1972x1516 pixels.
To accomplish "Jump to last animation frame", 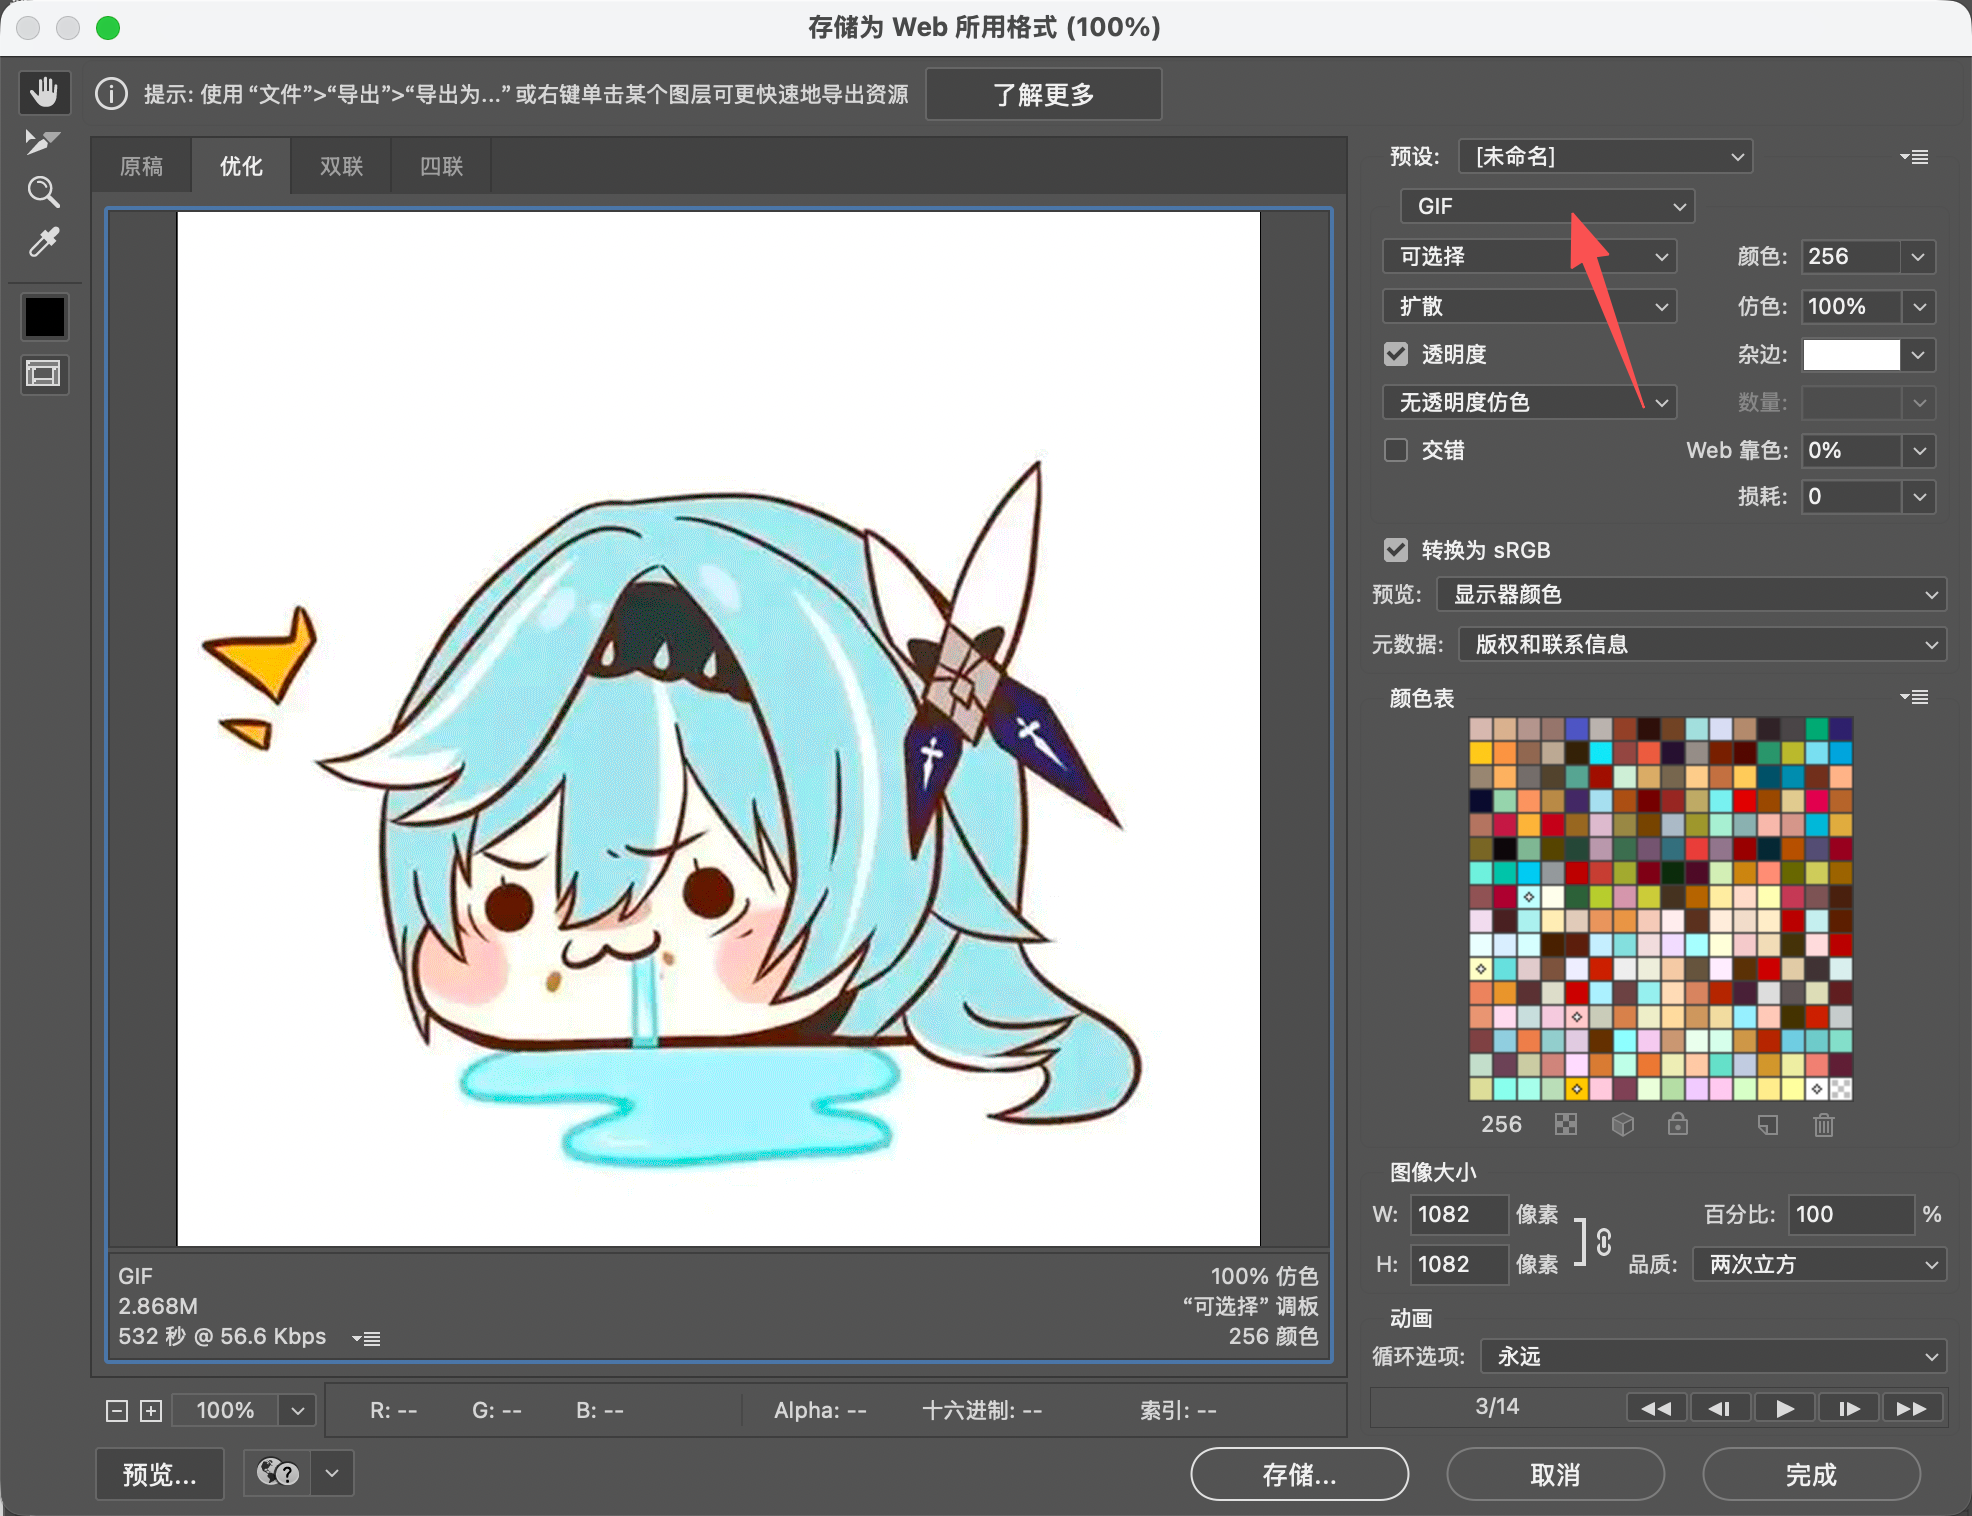I will pos(1912,1408).
